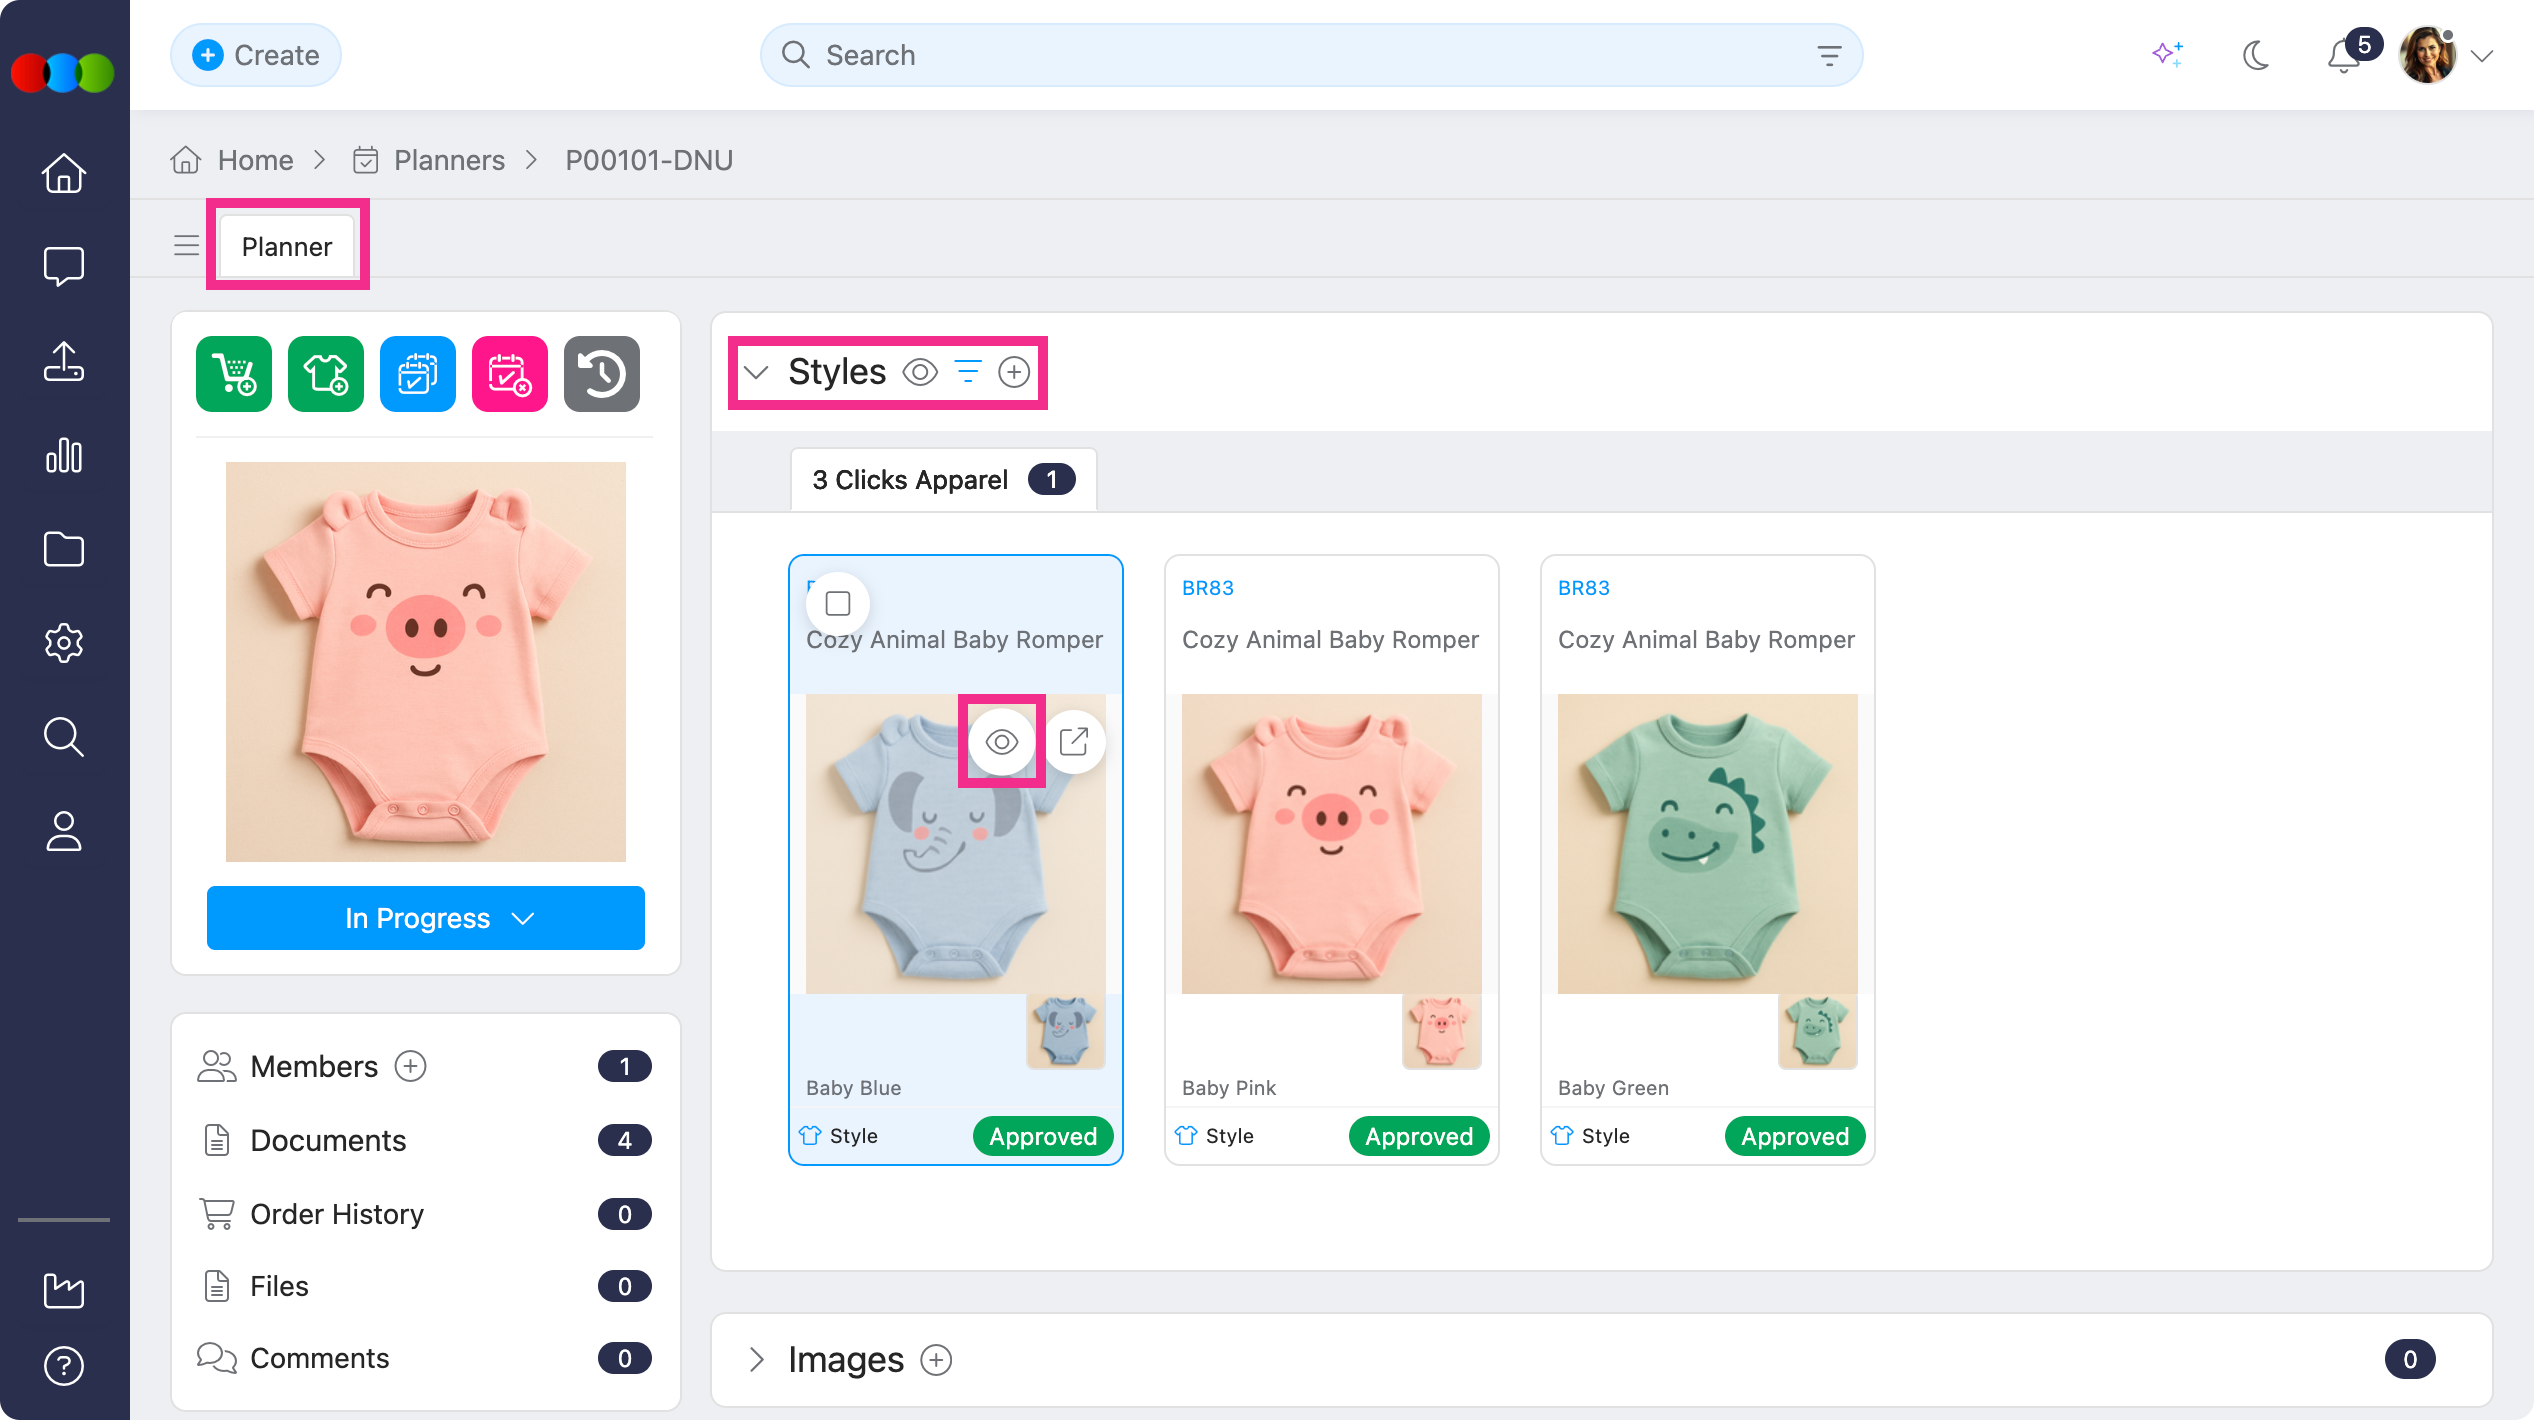2534x1420 pixels.
Task: Select the Planner tab
Action: pyautogui.click(x=287, y=246)
